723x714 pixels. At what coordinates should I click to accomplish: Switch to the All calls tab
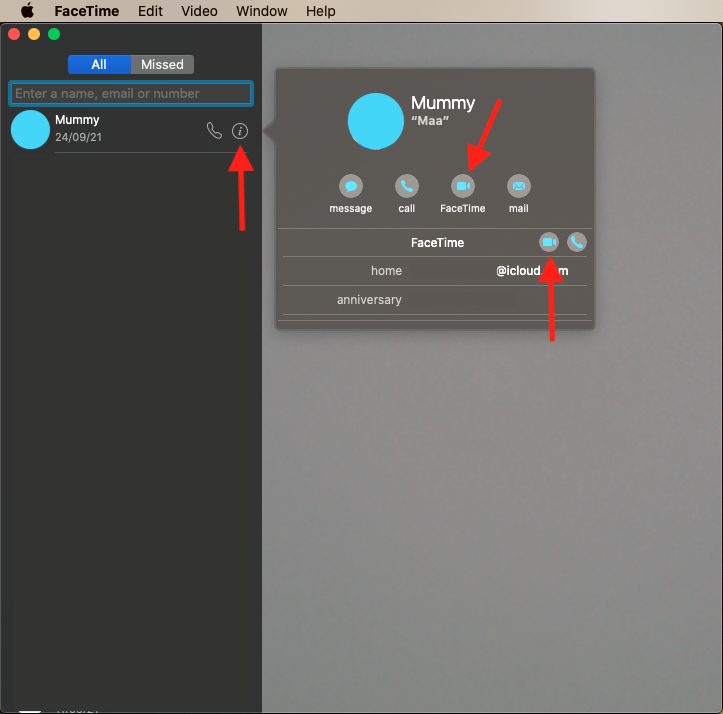[99, 64]
